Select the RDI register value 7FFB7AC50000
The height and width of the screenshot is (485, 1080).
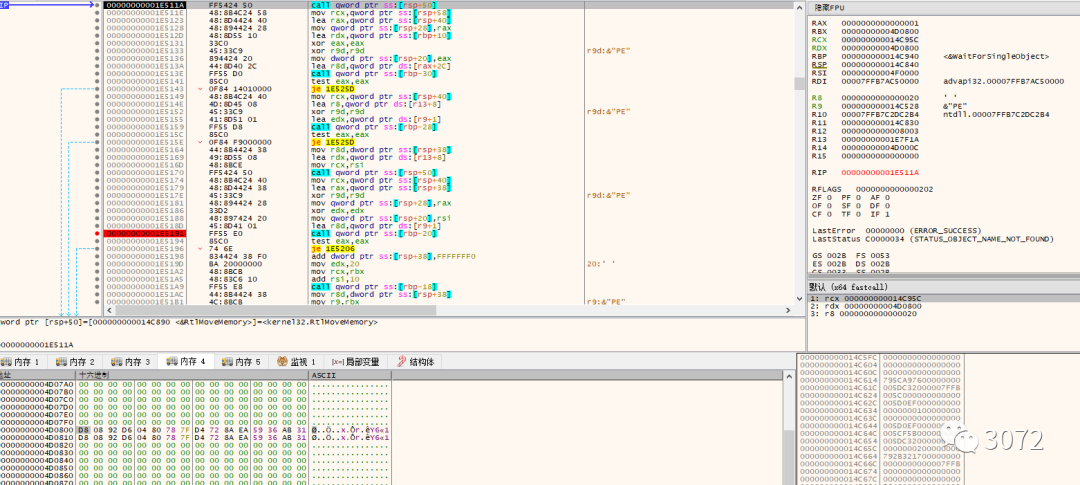[x=879, y=81]
